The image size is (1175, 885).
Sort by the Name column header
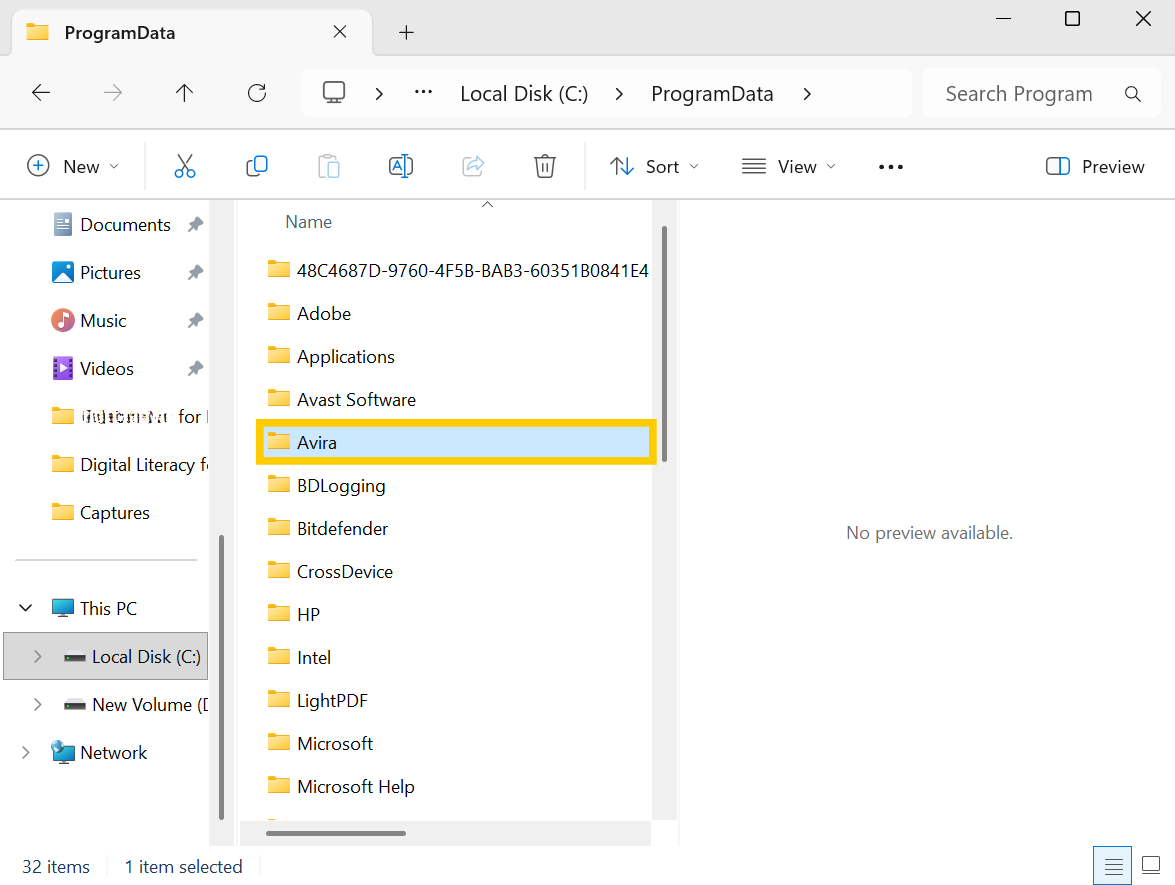pyautogui.click(x=309, y=222)
